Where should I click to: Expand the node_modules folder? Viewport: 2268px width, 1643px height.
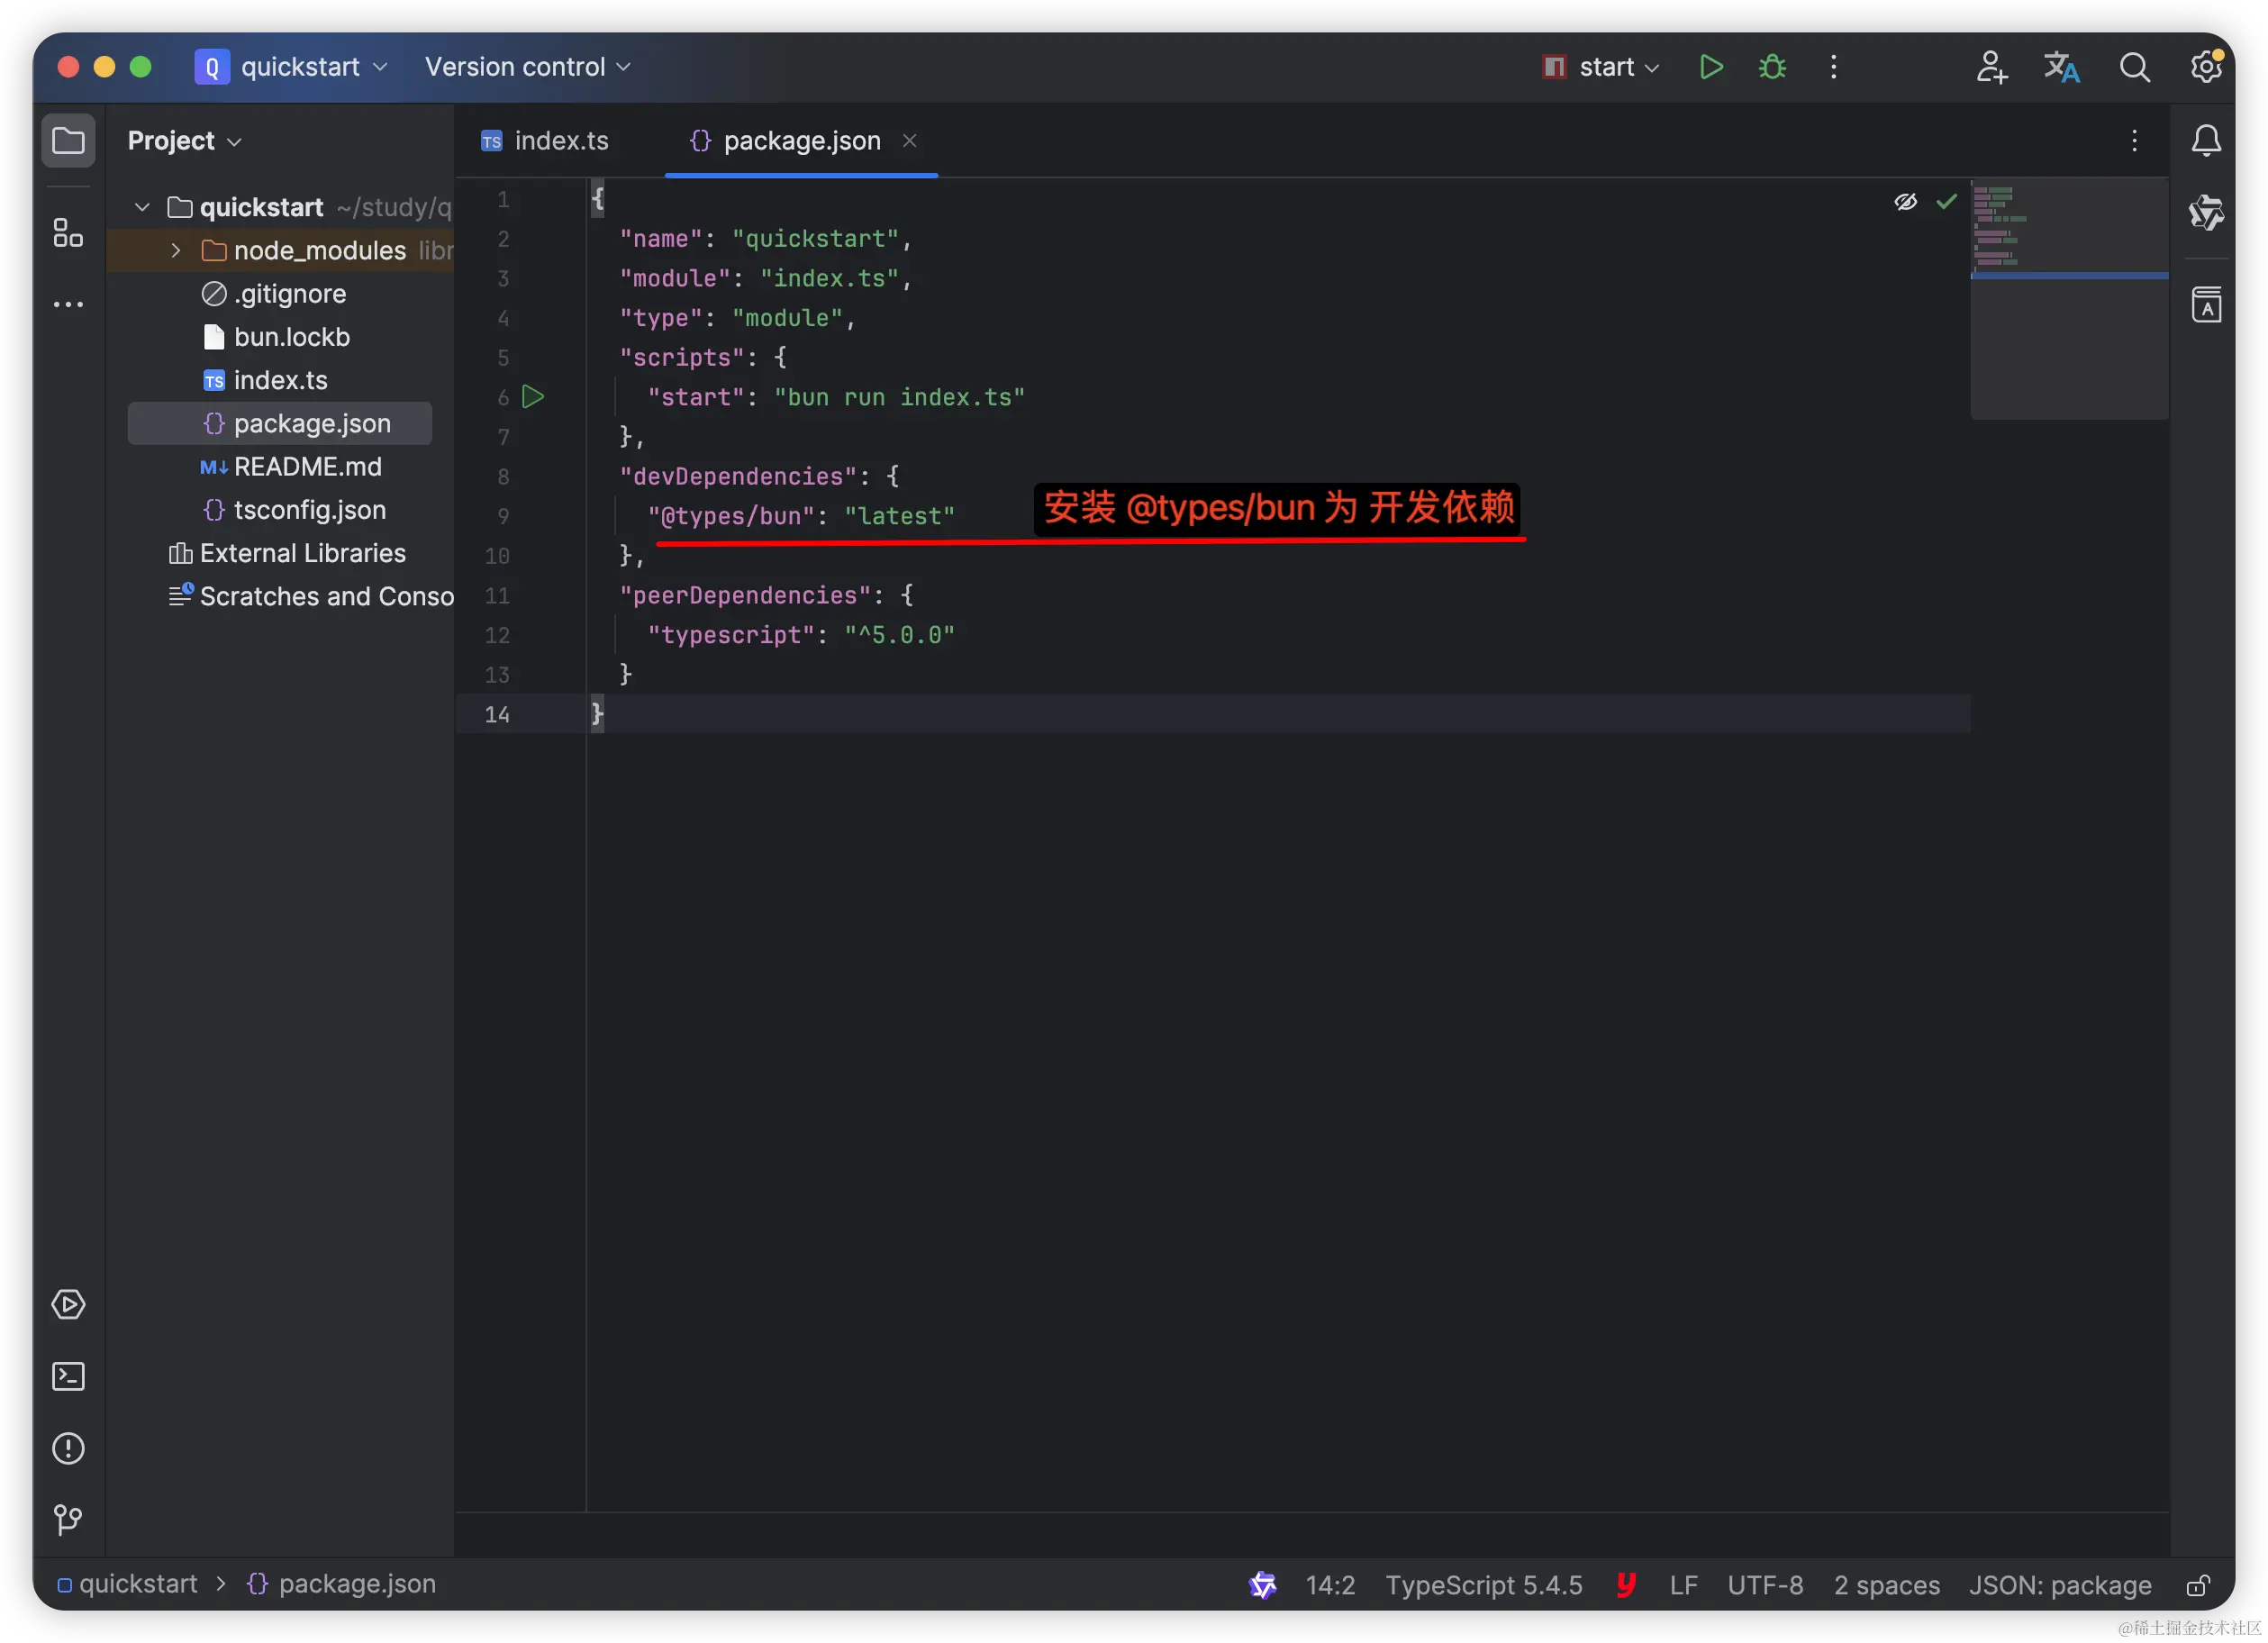coord(176,250)
